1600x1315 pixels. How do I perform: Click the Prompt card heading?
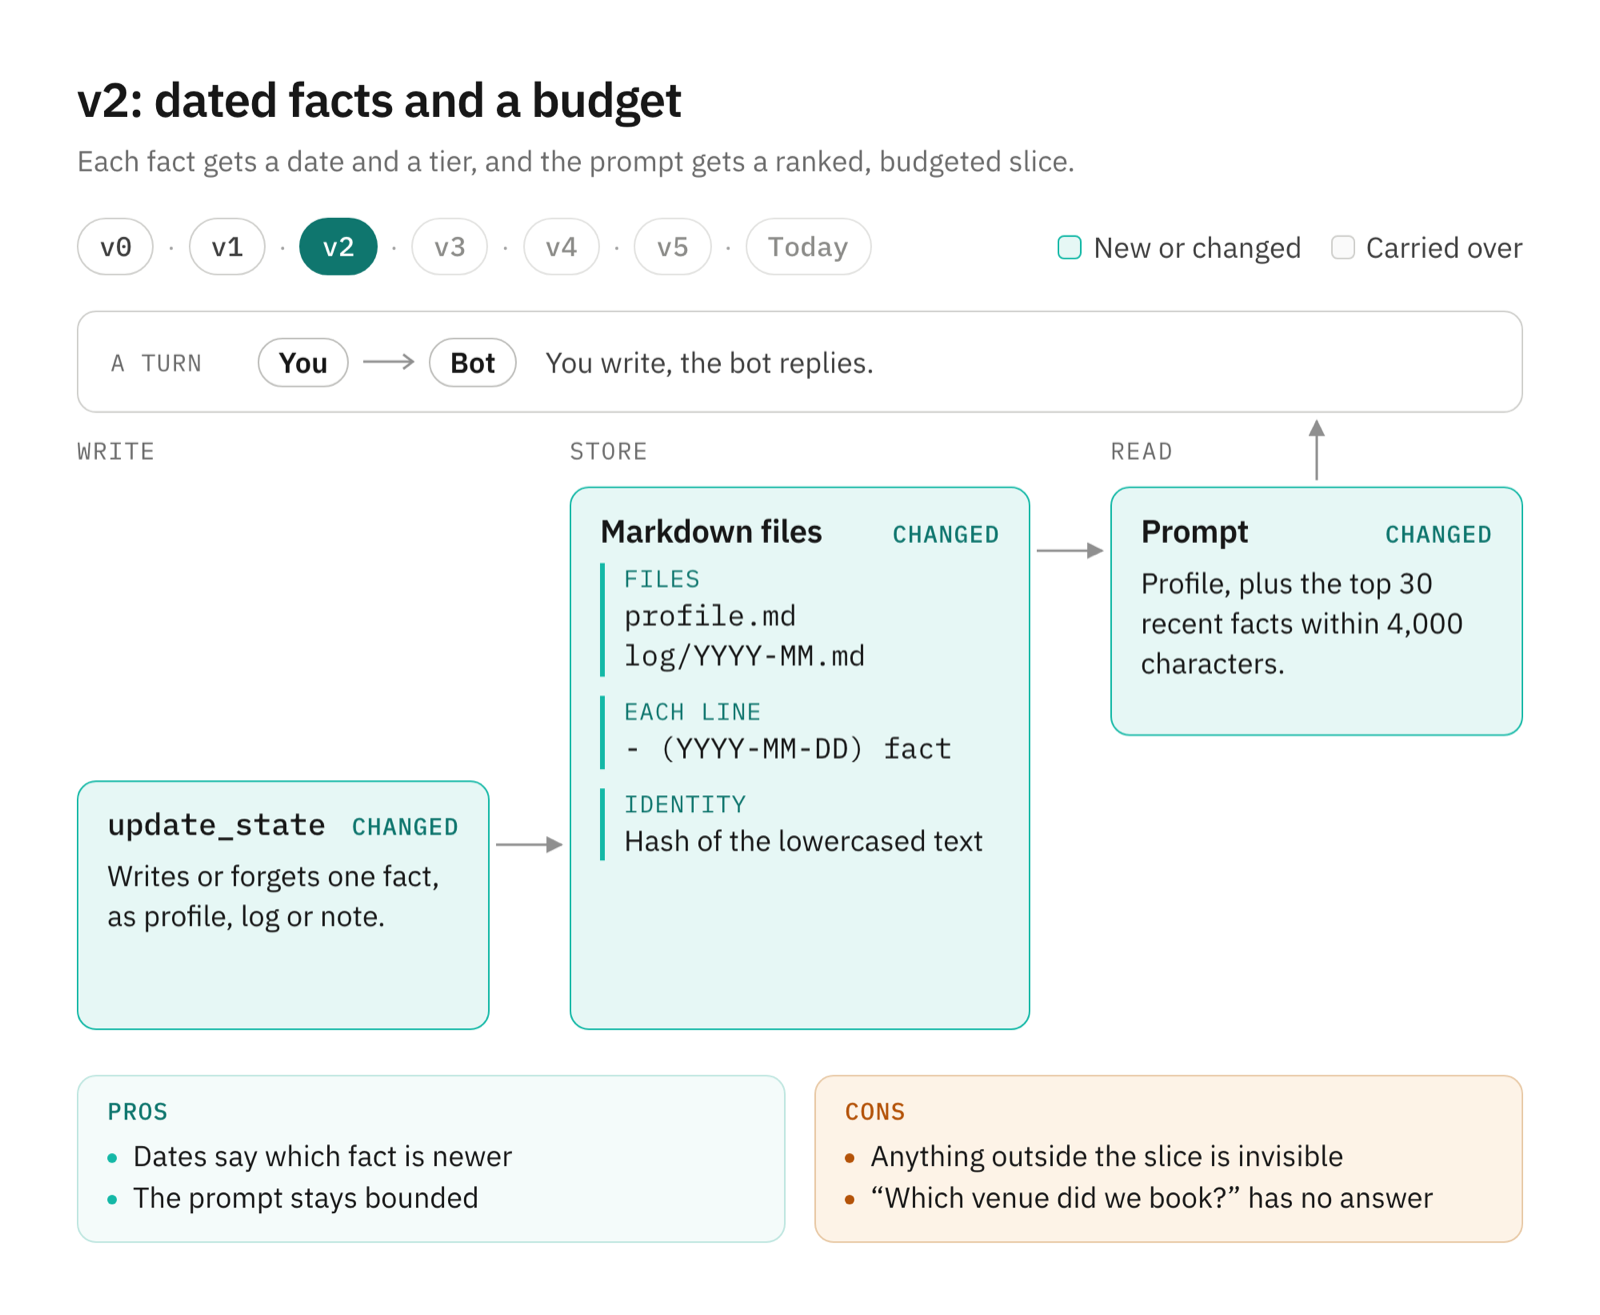[1194, 532]
